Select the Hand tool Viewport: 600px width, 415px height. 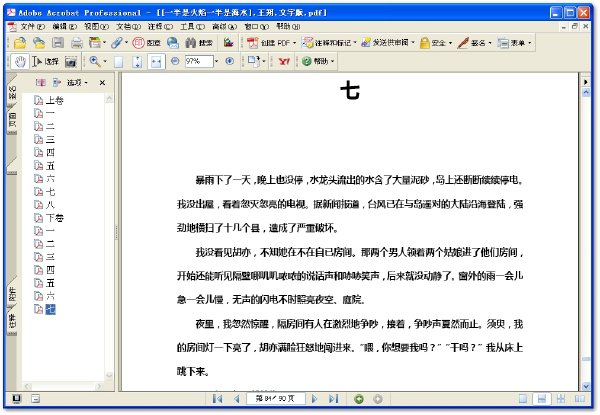coord(20,61)
